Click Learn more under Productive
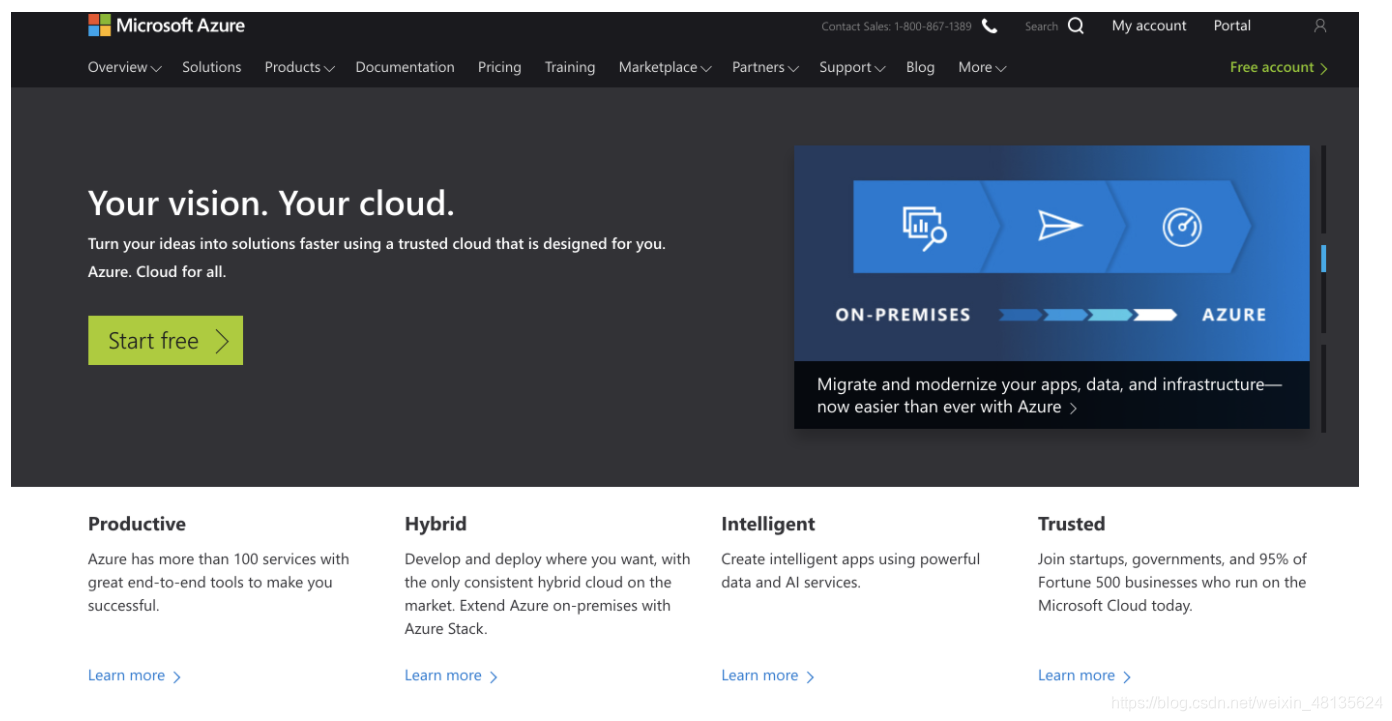The height and width of the screenshot is (721, 1392). pyautogui.click(x=135, y=676)
